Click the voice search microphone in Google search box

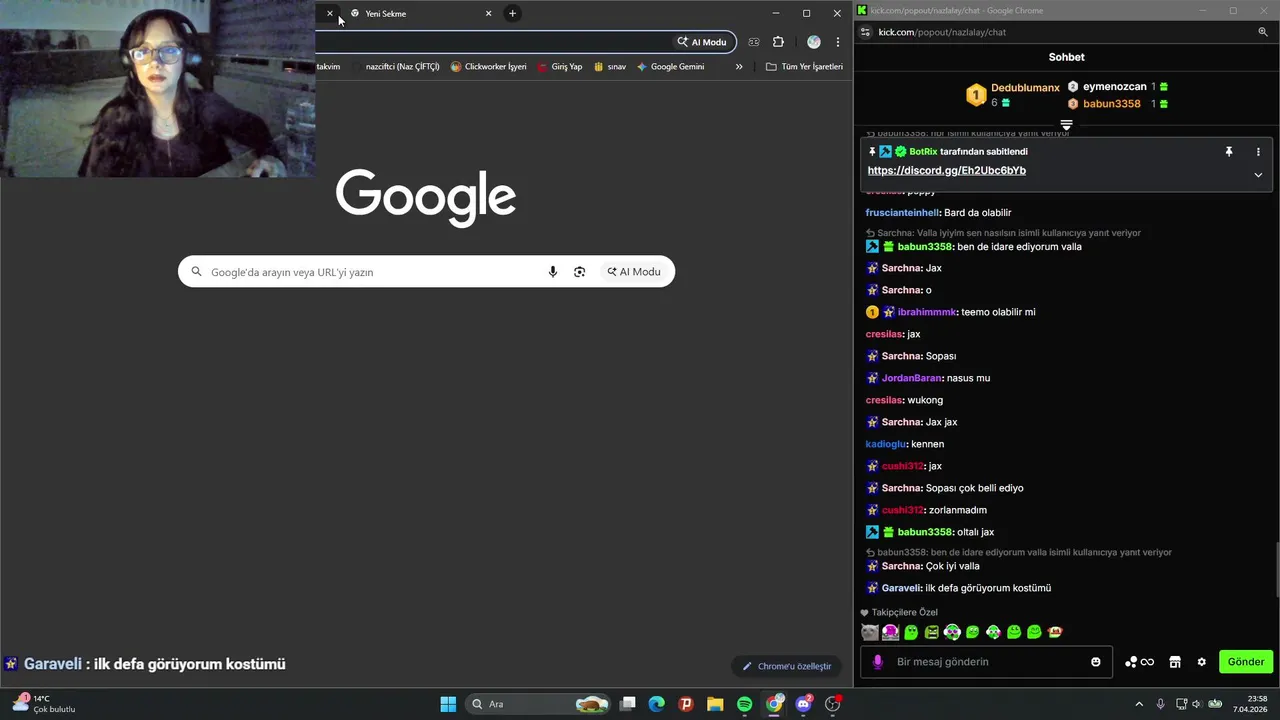(x=553, y=272)
